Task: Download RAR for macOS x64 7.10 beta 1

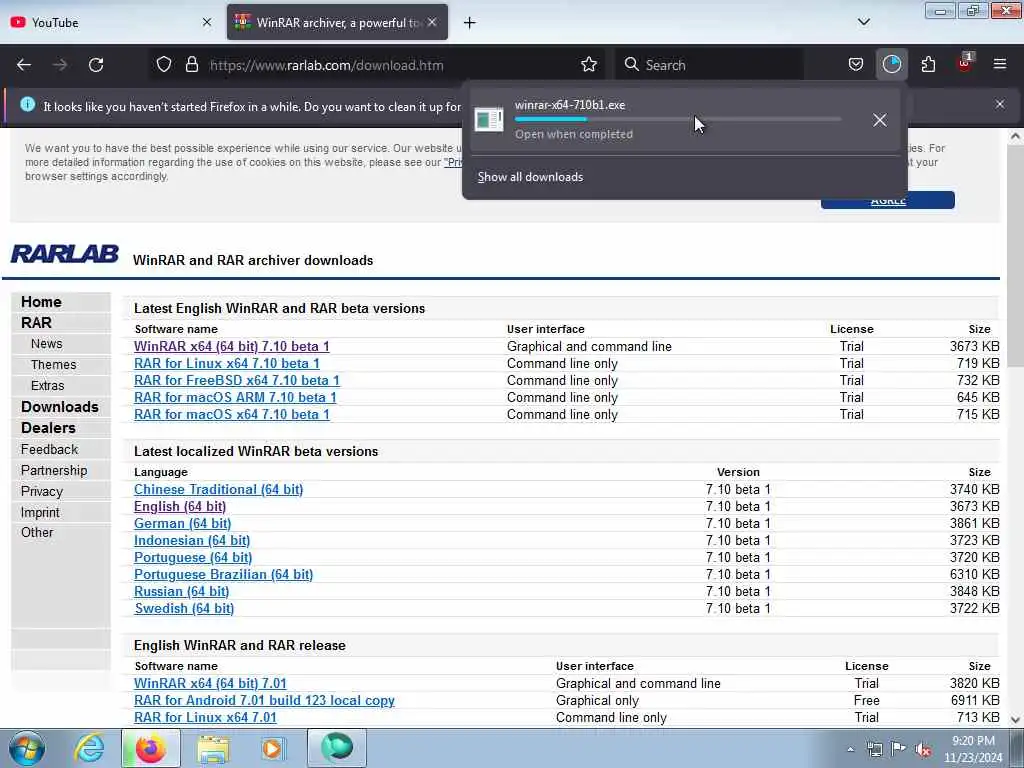Action: [232, 414]
